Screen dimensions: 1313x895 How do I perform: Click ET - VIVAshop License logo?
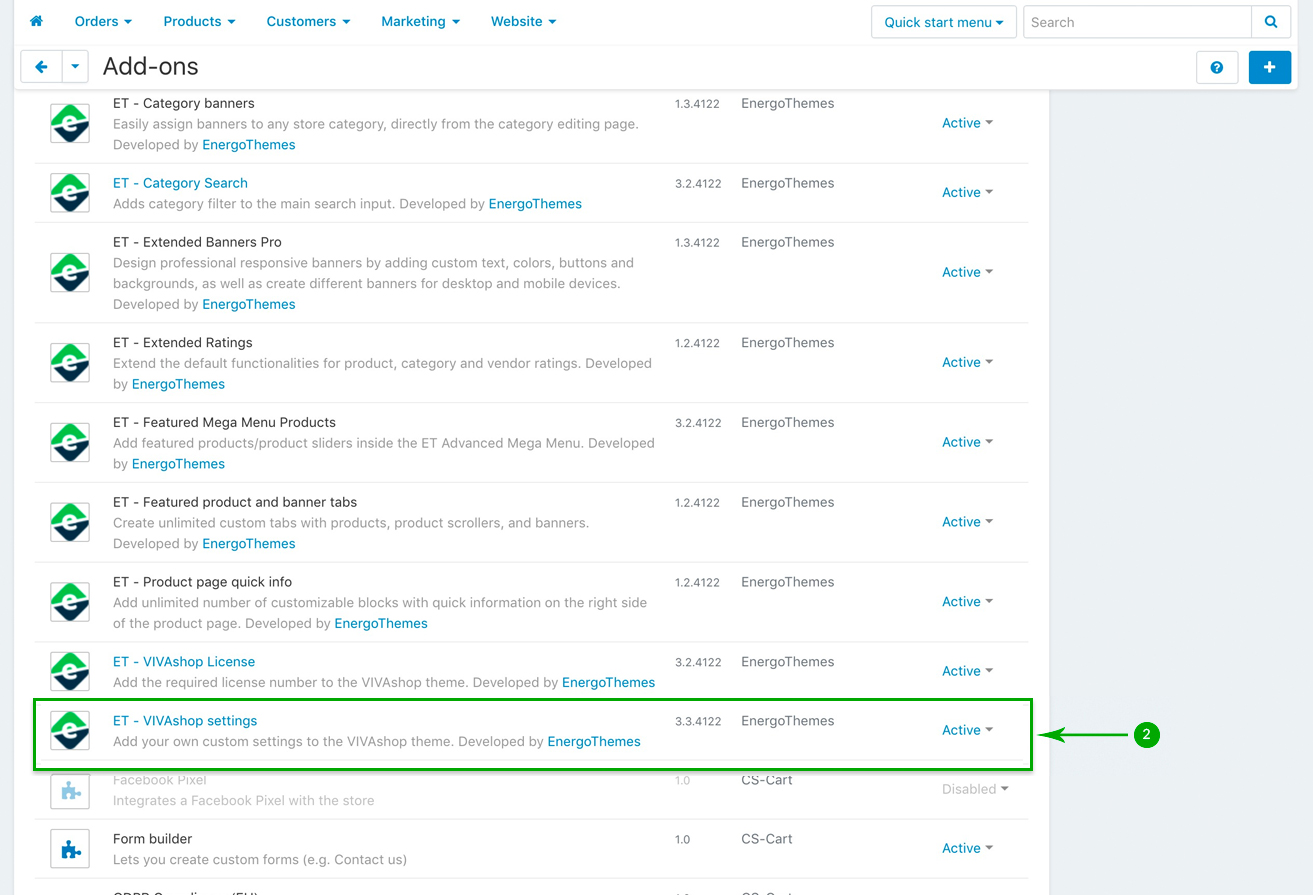click(x=70, y=671)
